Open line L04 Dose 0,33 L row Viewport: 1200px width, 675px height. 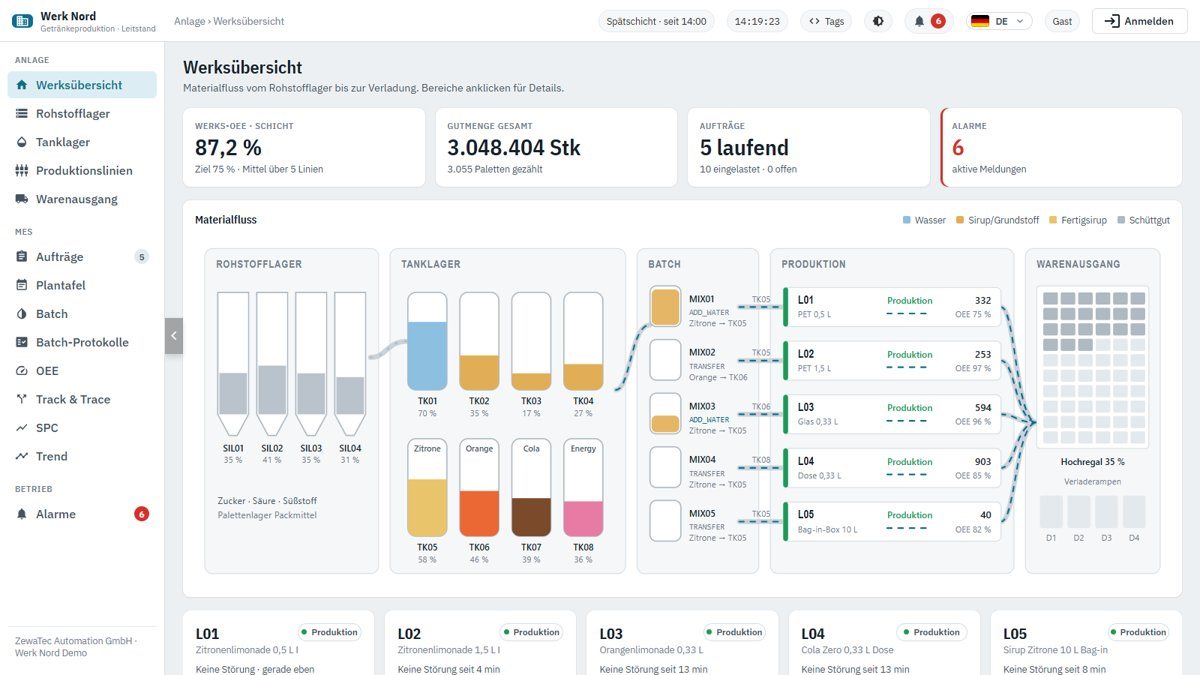[x=893, y=468]
